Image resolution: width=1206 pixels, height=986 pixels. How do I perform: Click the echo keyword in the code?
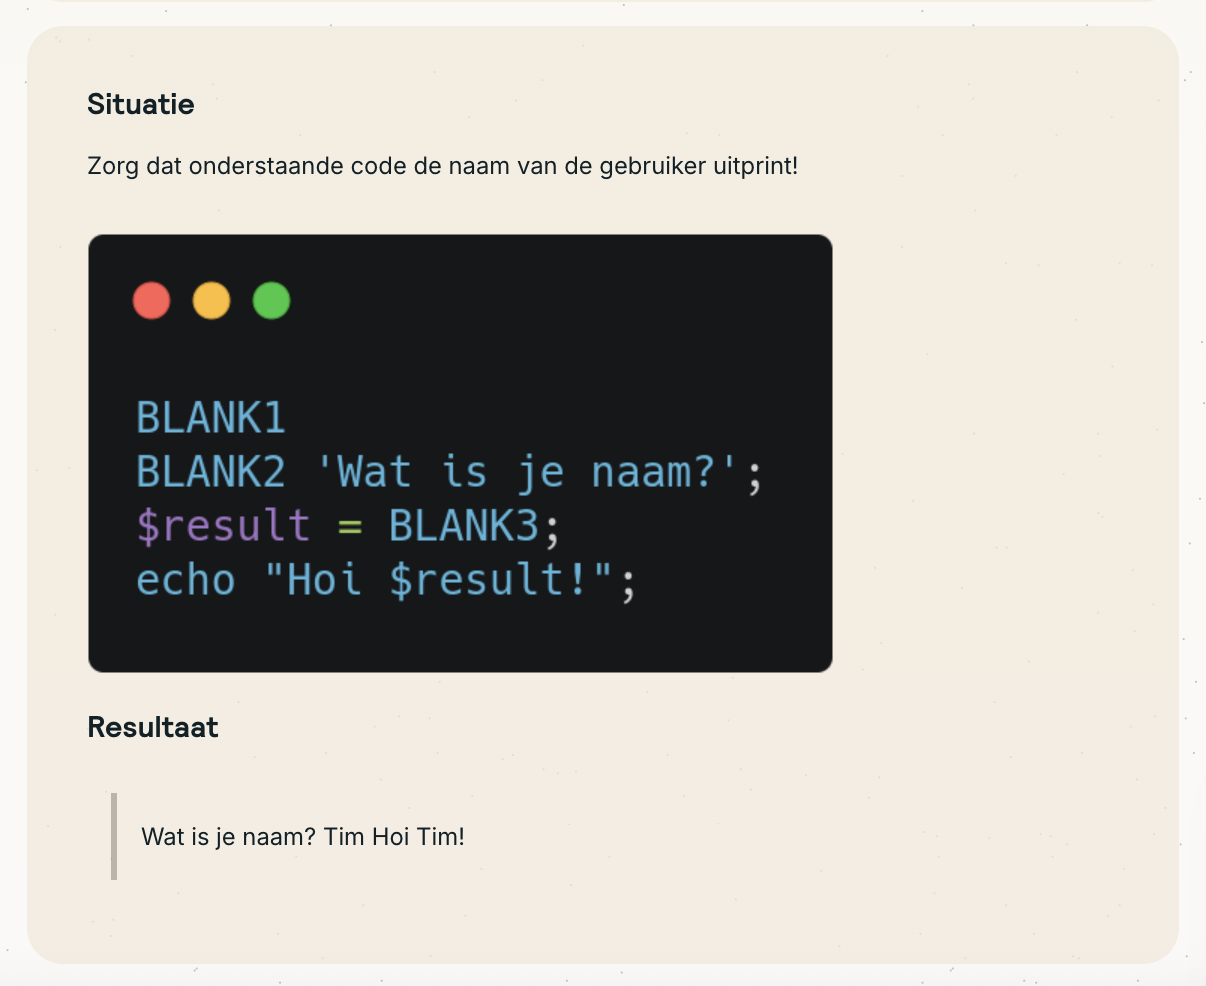click(186, 580)
